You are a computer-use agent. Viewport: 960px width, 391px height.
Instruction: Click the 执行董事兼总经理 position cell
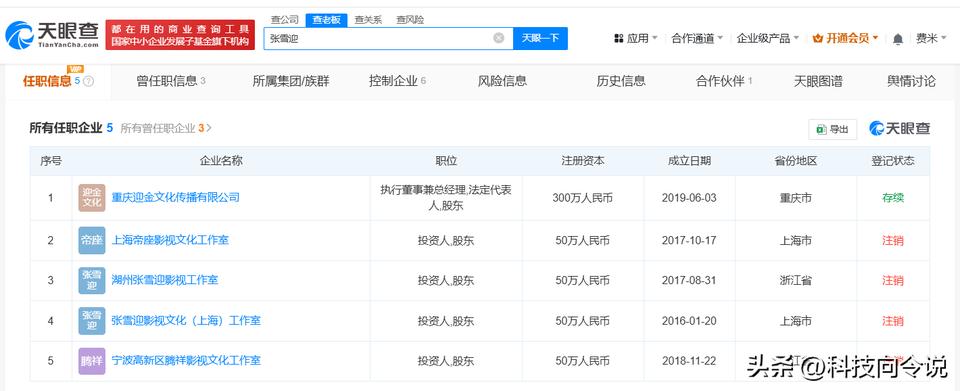point(446,198)
